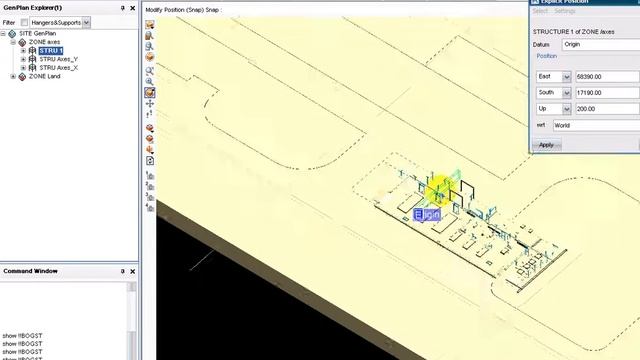Select STRU Axes_Y in the tree

[58, 59]
